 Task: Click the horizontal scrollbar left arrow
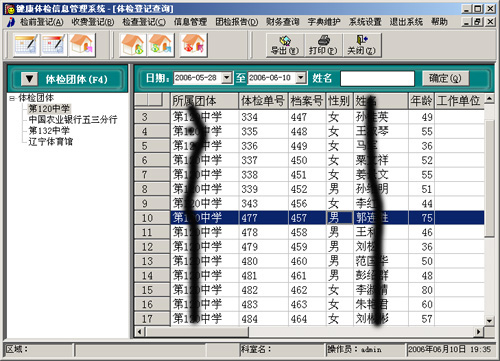139,332
